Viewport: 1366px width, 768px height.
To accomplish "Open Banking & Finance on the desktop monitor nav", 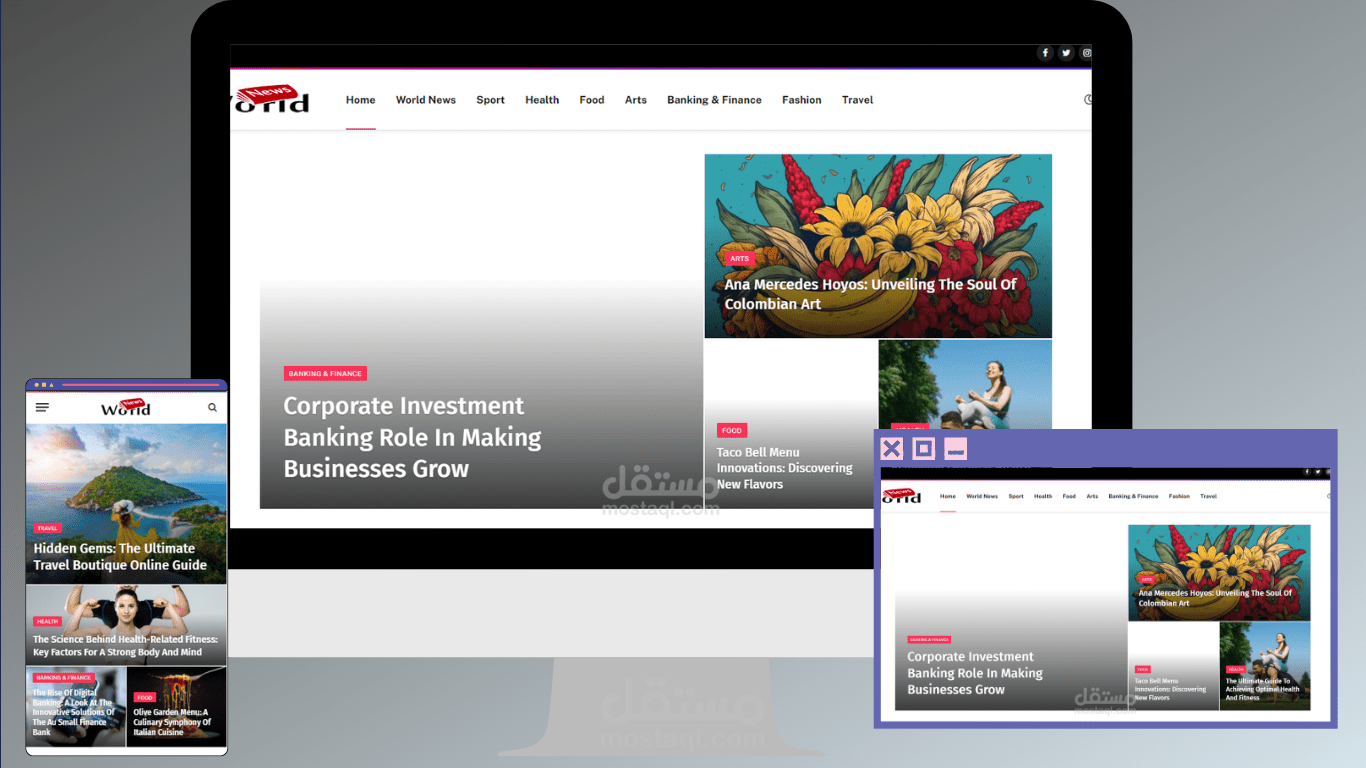I will click(714, 100).
